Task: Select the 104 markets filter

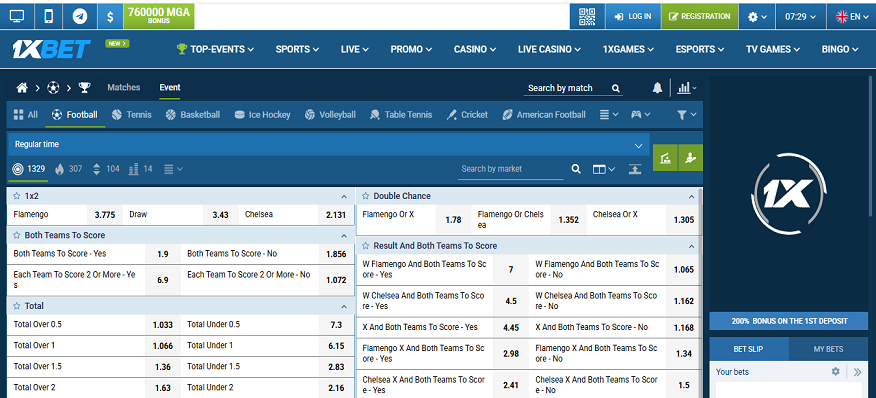Action: (106, 169)
